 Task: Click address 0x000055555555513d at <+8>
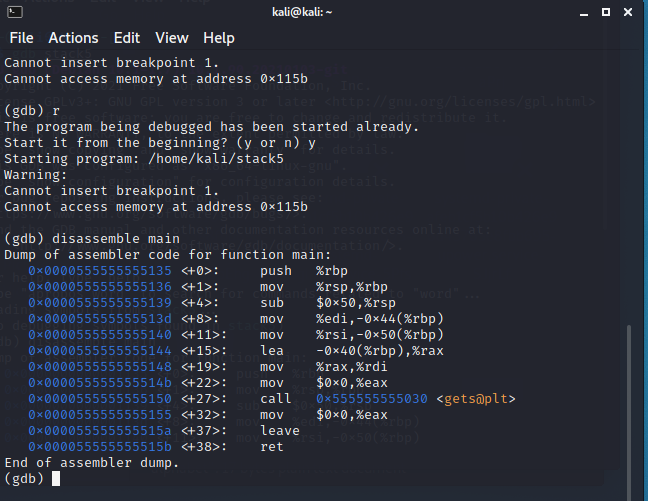click(x=100, y=319)
